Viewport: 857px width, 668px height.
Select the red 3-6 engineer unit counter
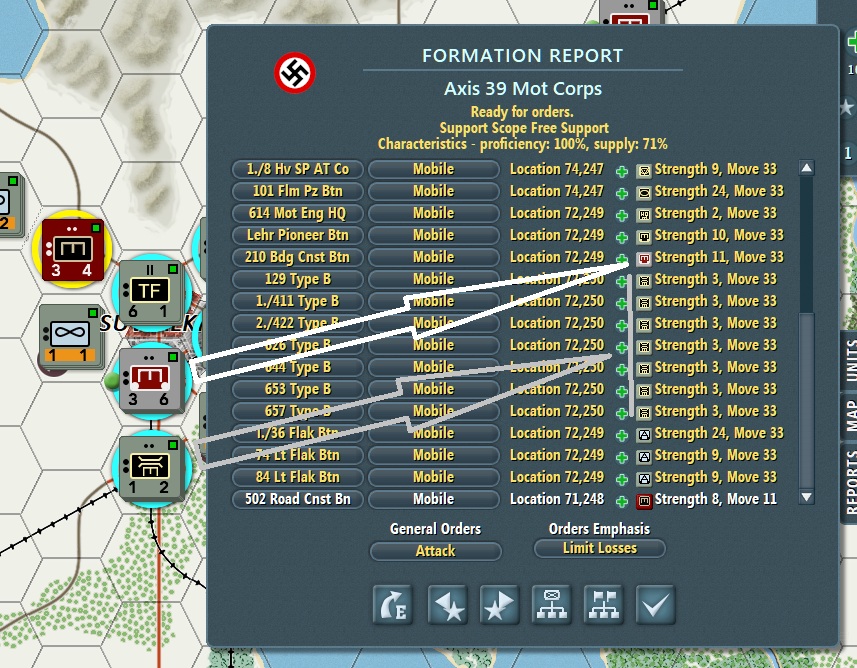pyautogui.click(x=151, y=379)
